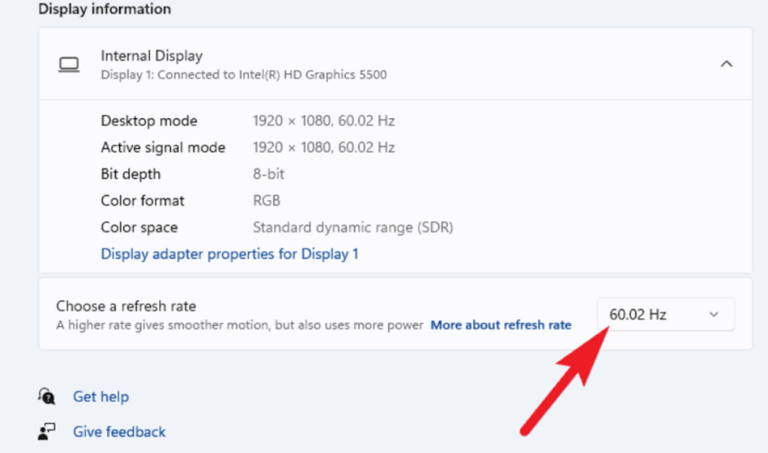Click Standard dynamic range (SDR) value

click(353, 227)
